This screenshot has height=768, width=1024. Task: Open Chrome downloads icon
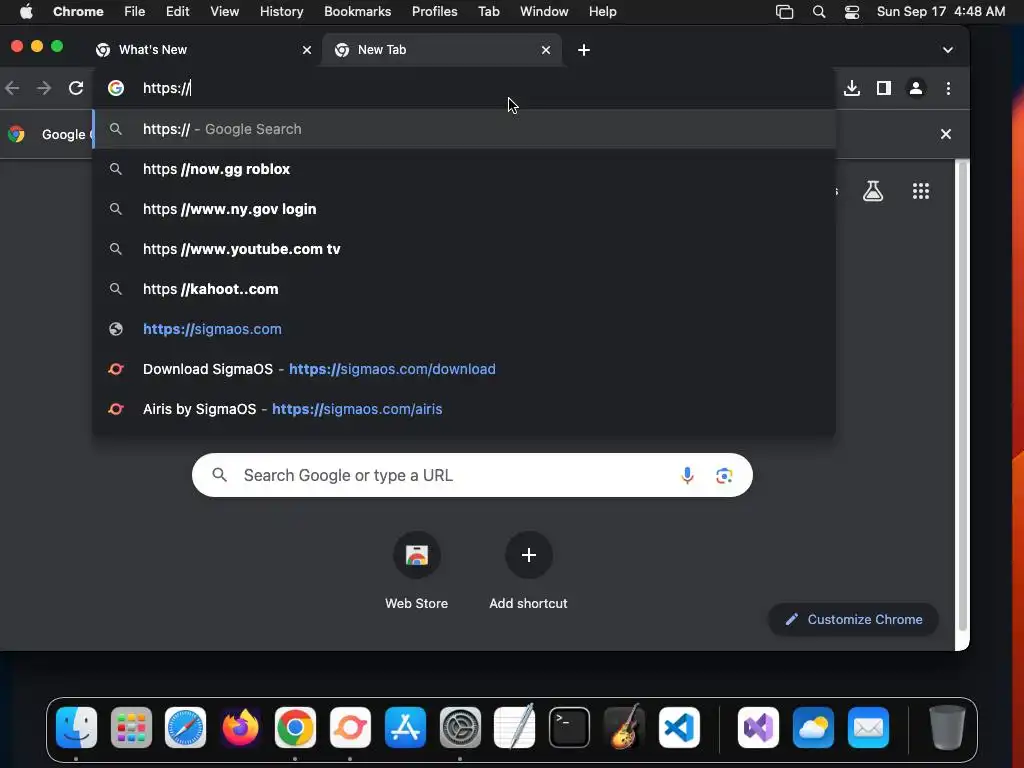[852, 88]
